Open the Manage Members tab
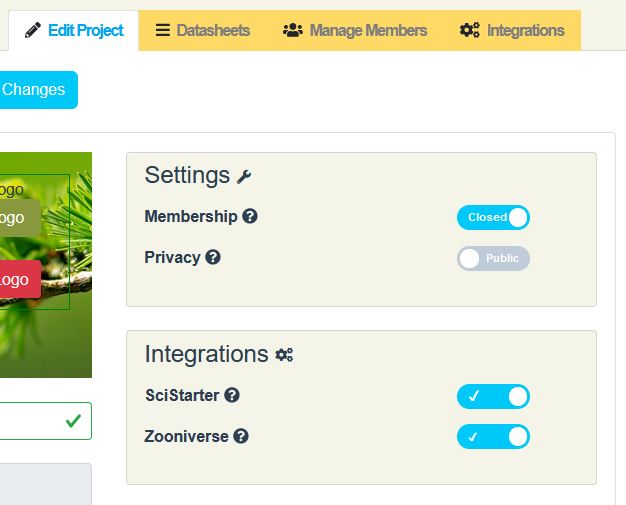626x505 pixels. click(355, 31)
